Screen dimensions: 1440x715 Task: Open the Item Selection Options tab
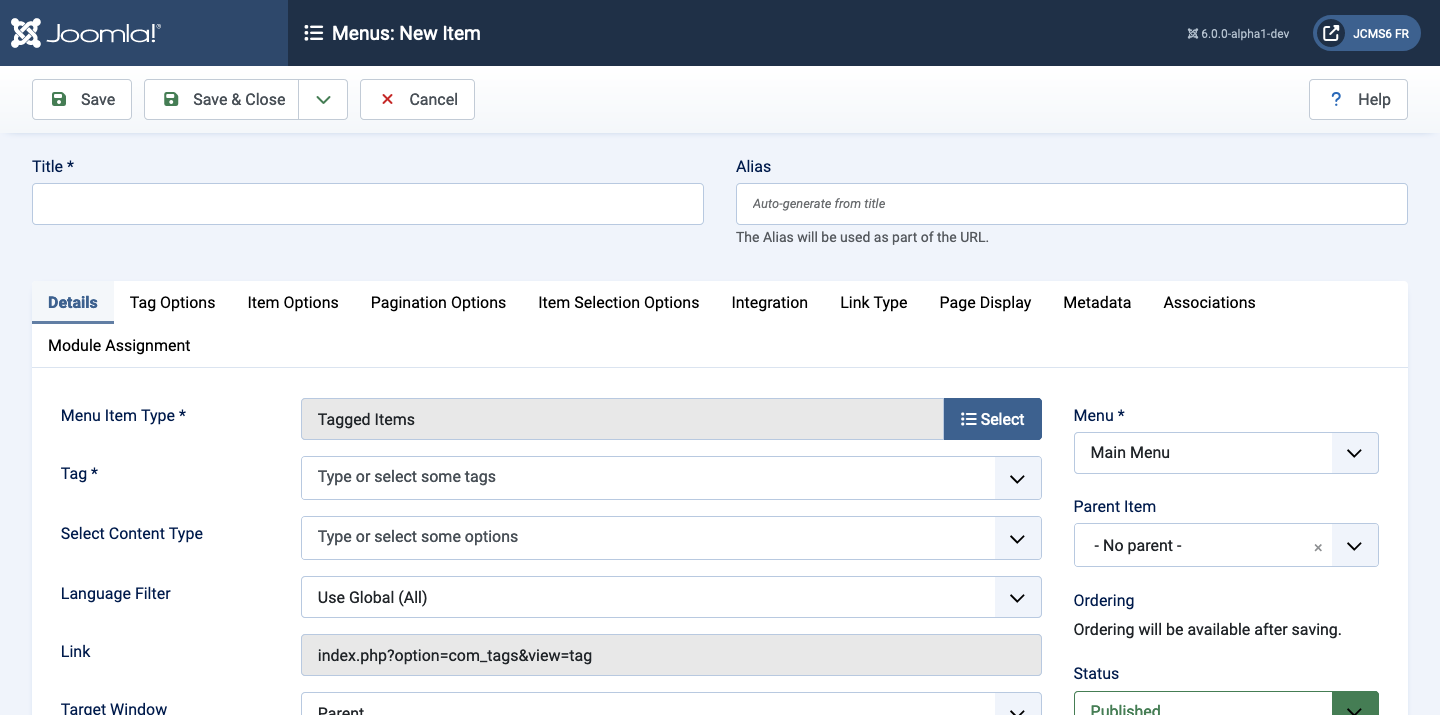(619, 302)
